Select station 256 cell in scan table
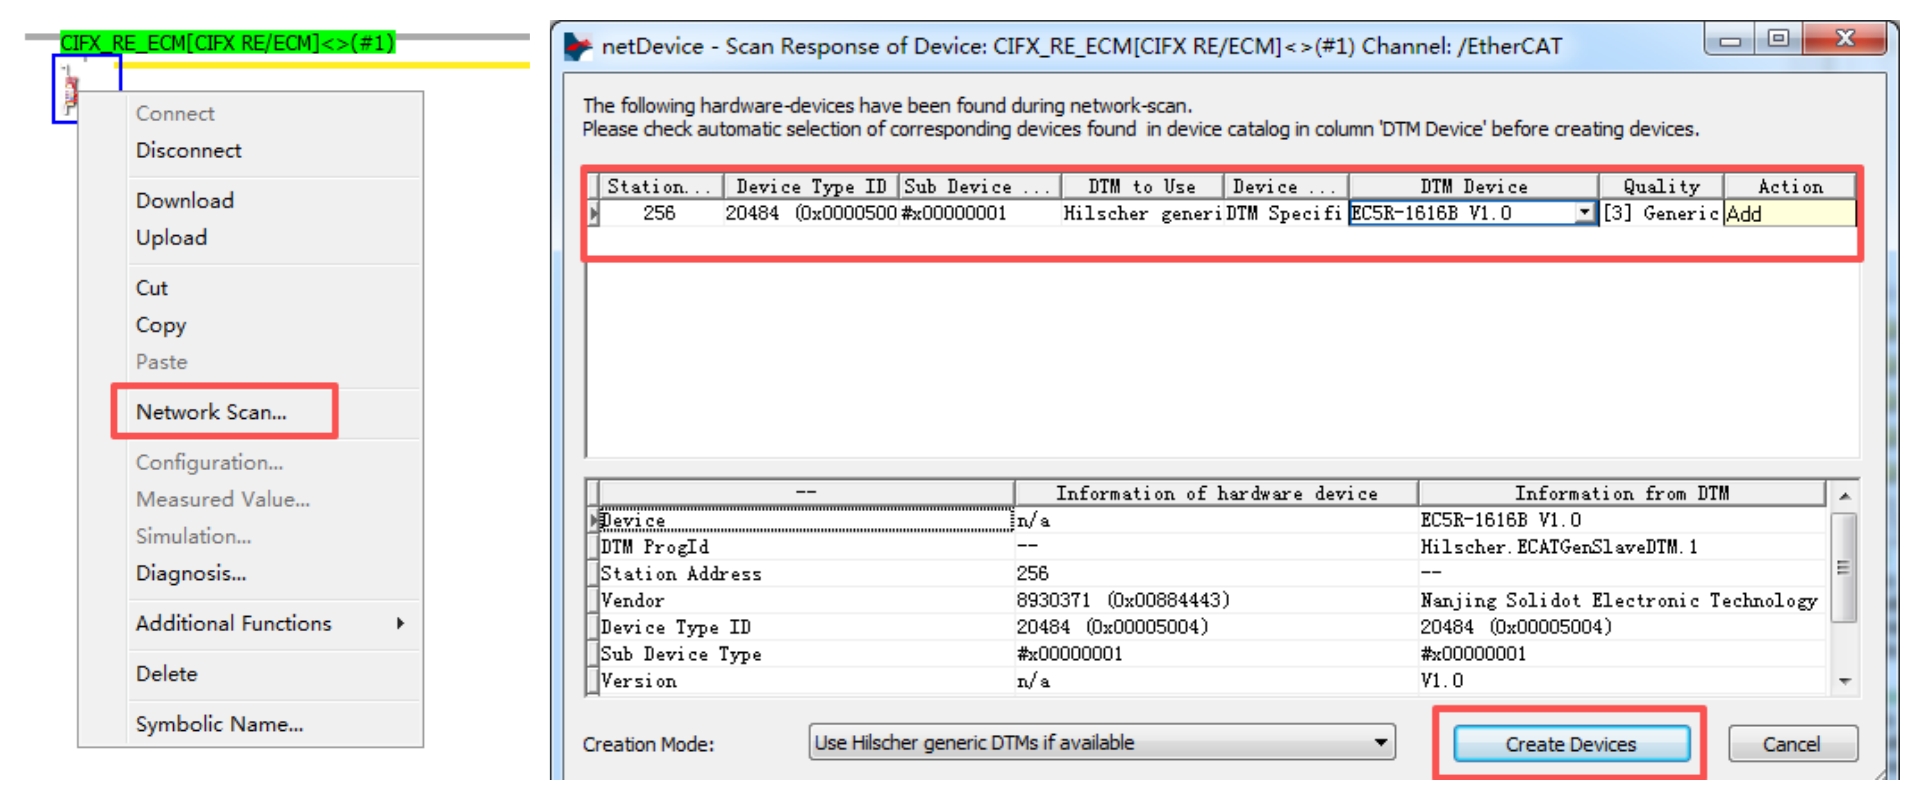Image resolution: width=1920 pixels, height=800 pixels. pos(660,213)
